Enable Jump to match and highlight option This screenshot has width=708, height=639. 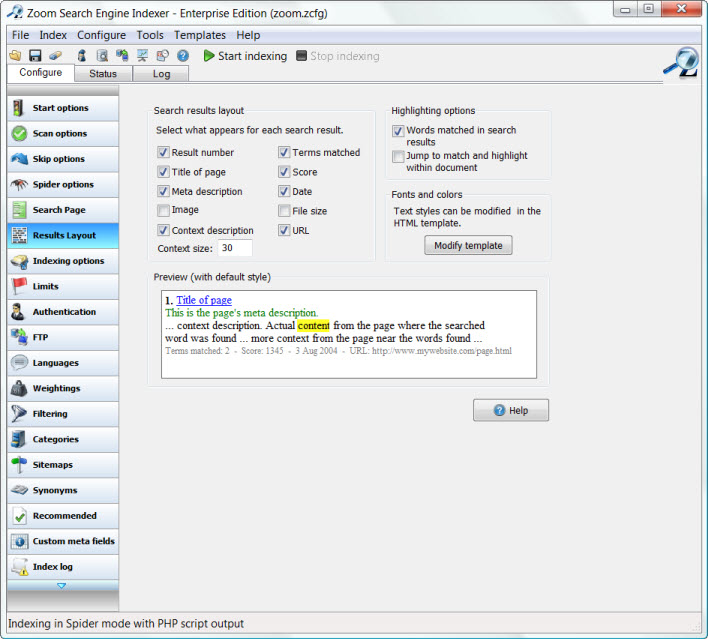[x=398, y=156]
